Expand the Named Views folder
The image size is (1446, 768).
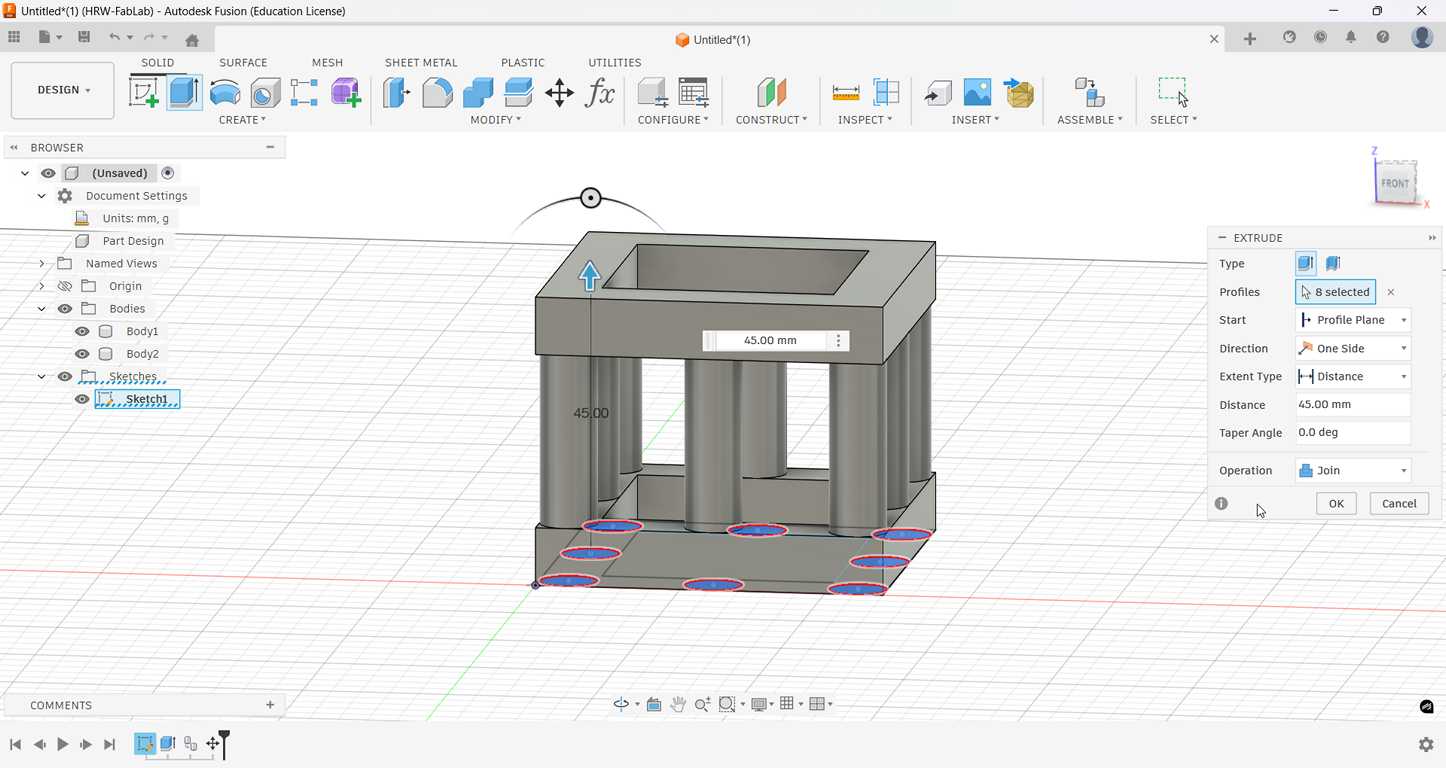[41, 263]
